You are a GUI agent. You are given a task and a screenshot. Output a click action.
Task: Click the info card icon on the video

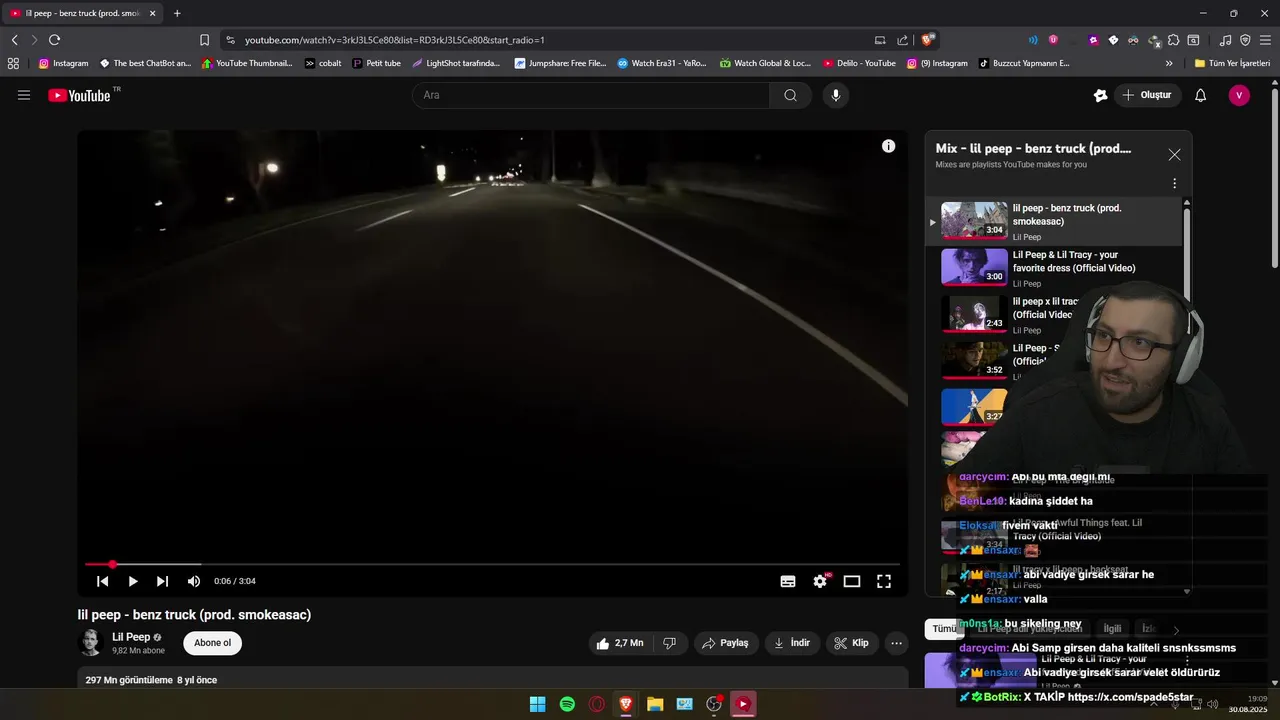pos(888,146)
